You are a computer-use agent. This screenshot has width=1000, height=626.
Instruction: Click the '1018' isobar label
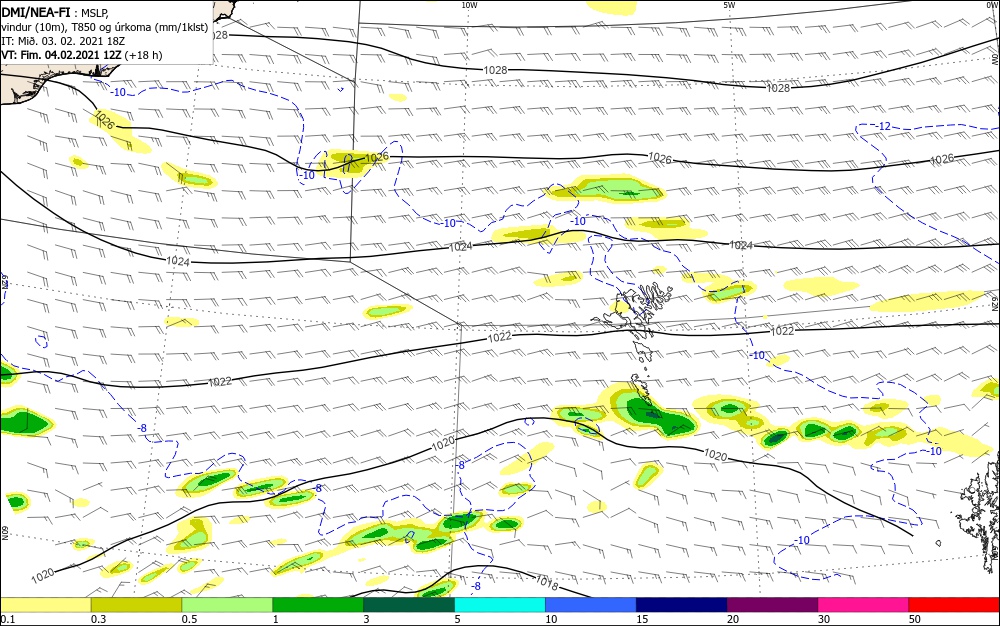547,581
